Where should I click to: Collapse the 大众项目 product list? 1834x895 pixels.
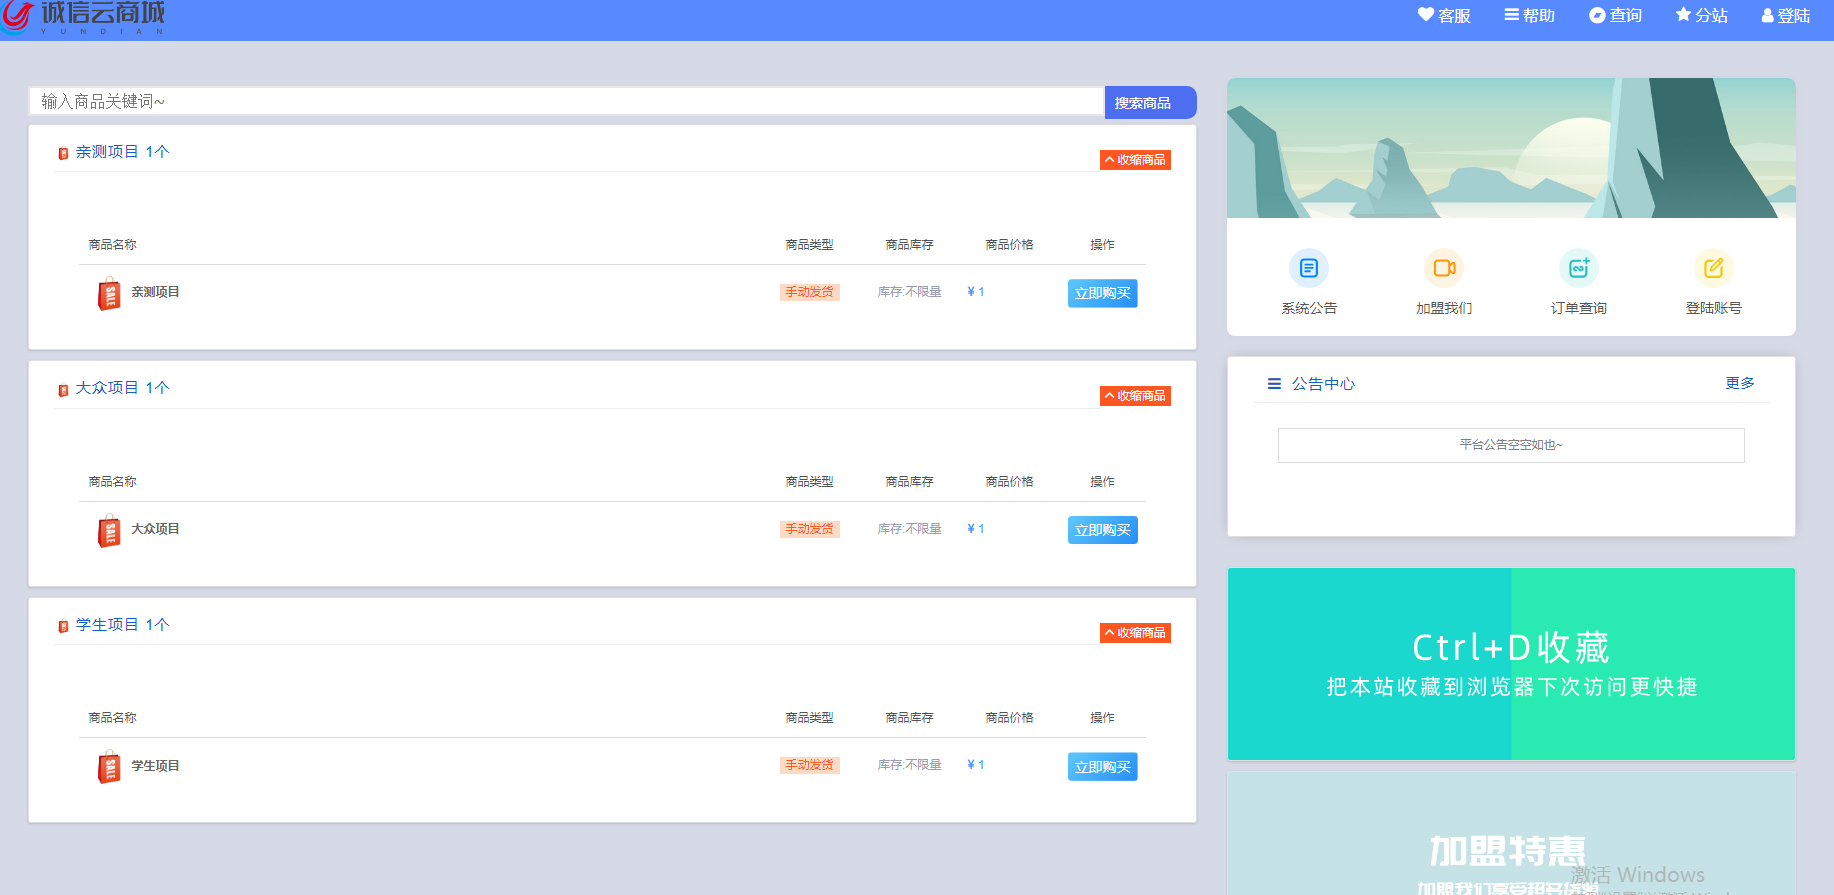coord(1135,396)
